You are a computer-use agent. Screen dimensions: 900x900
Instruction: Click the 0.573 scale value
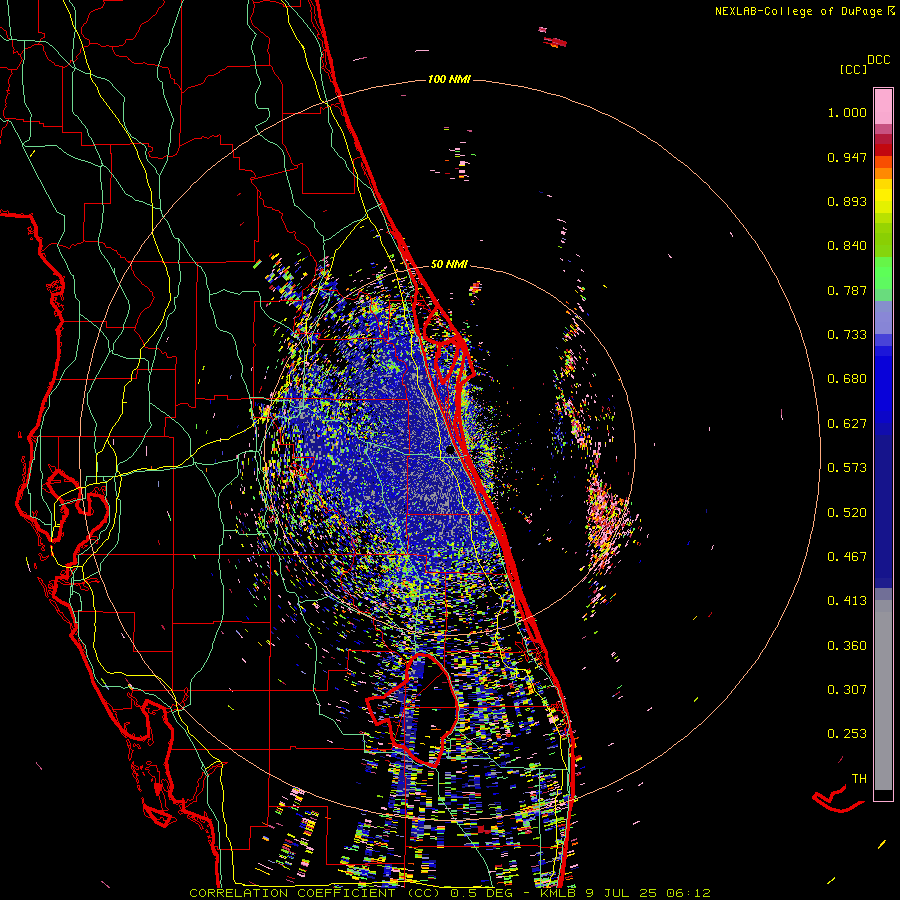[x=847, y=468]
